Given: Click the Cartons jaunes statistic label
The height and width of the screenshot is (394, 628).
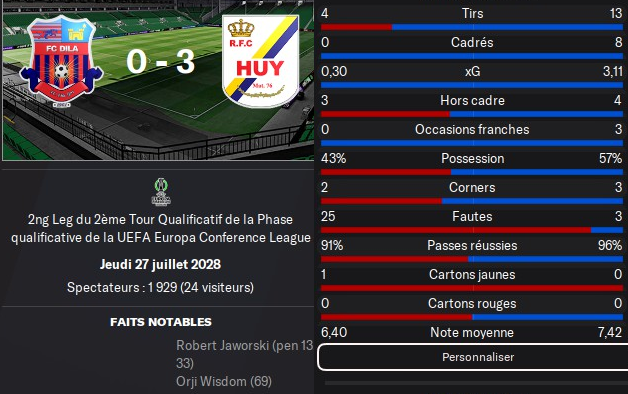Looking at the screenshot, I should click(x=472, y=275).
